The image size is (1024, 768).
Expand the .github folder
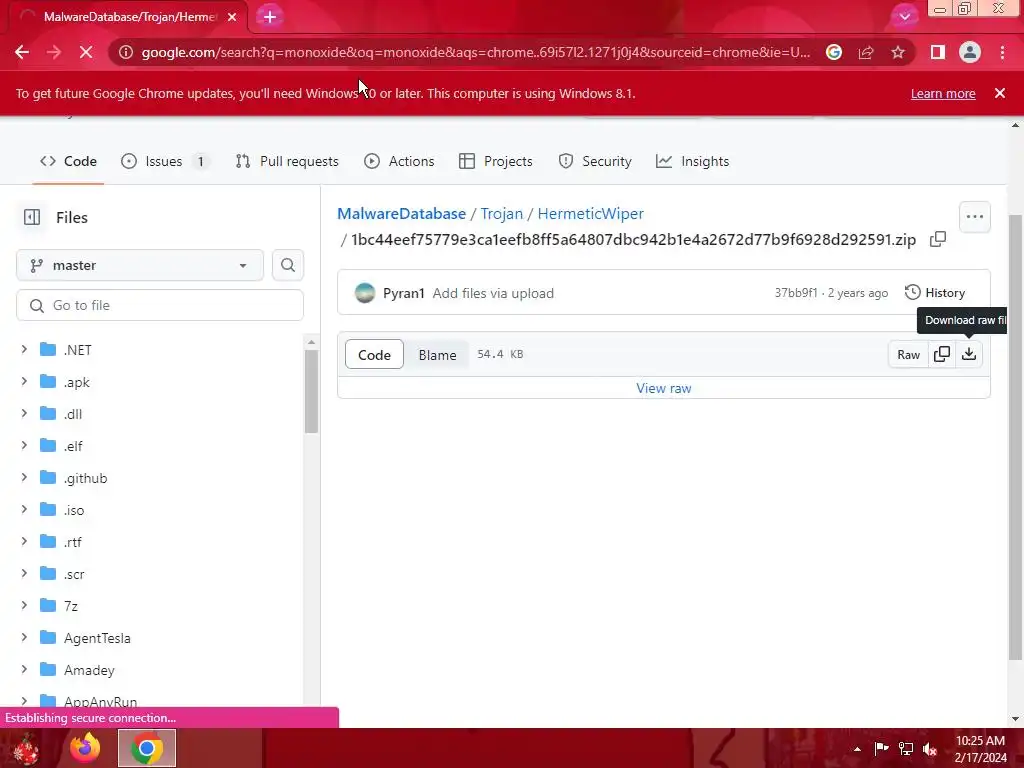tap(24, 478)
